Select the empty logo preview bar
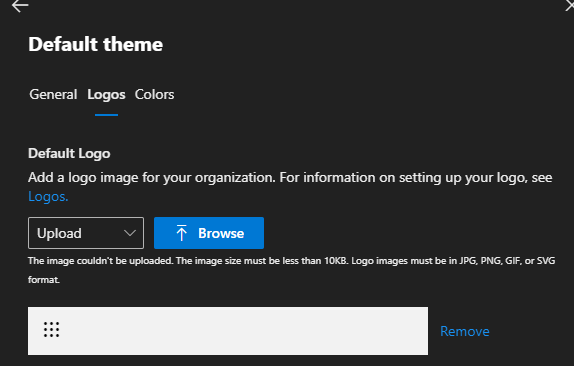The height and width of the screenshot is (366, 574). click(228, 331)
